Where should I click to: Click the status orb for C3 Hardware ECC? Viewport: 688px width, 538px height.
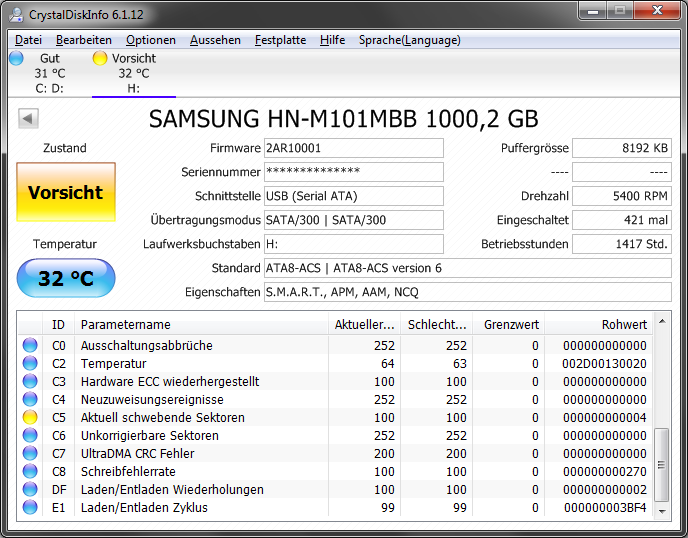pos(30,381)
